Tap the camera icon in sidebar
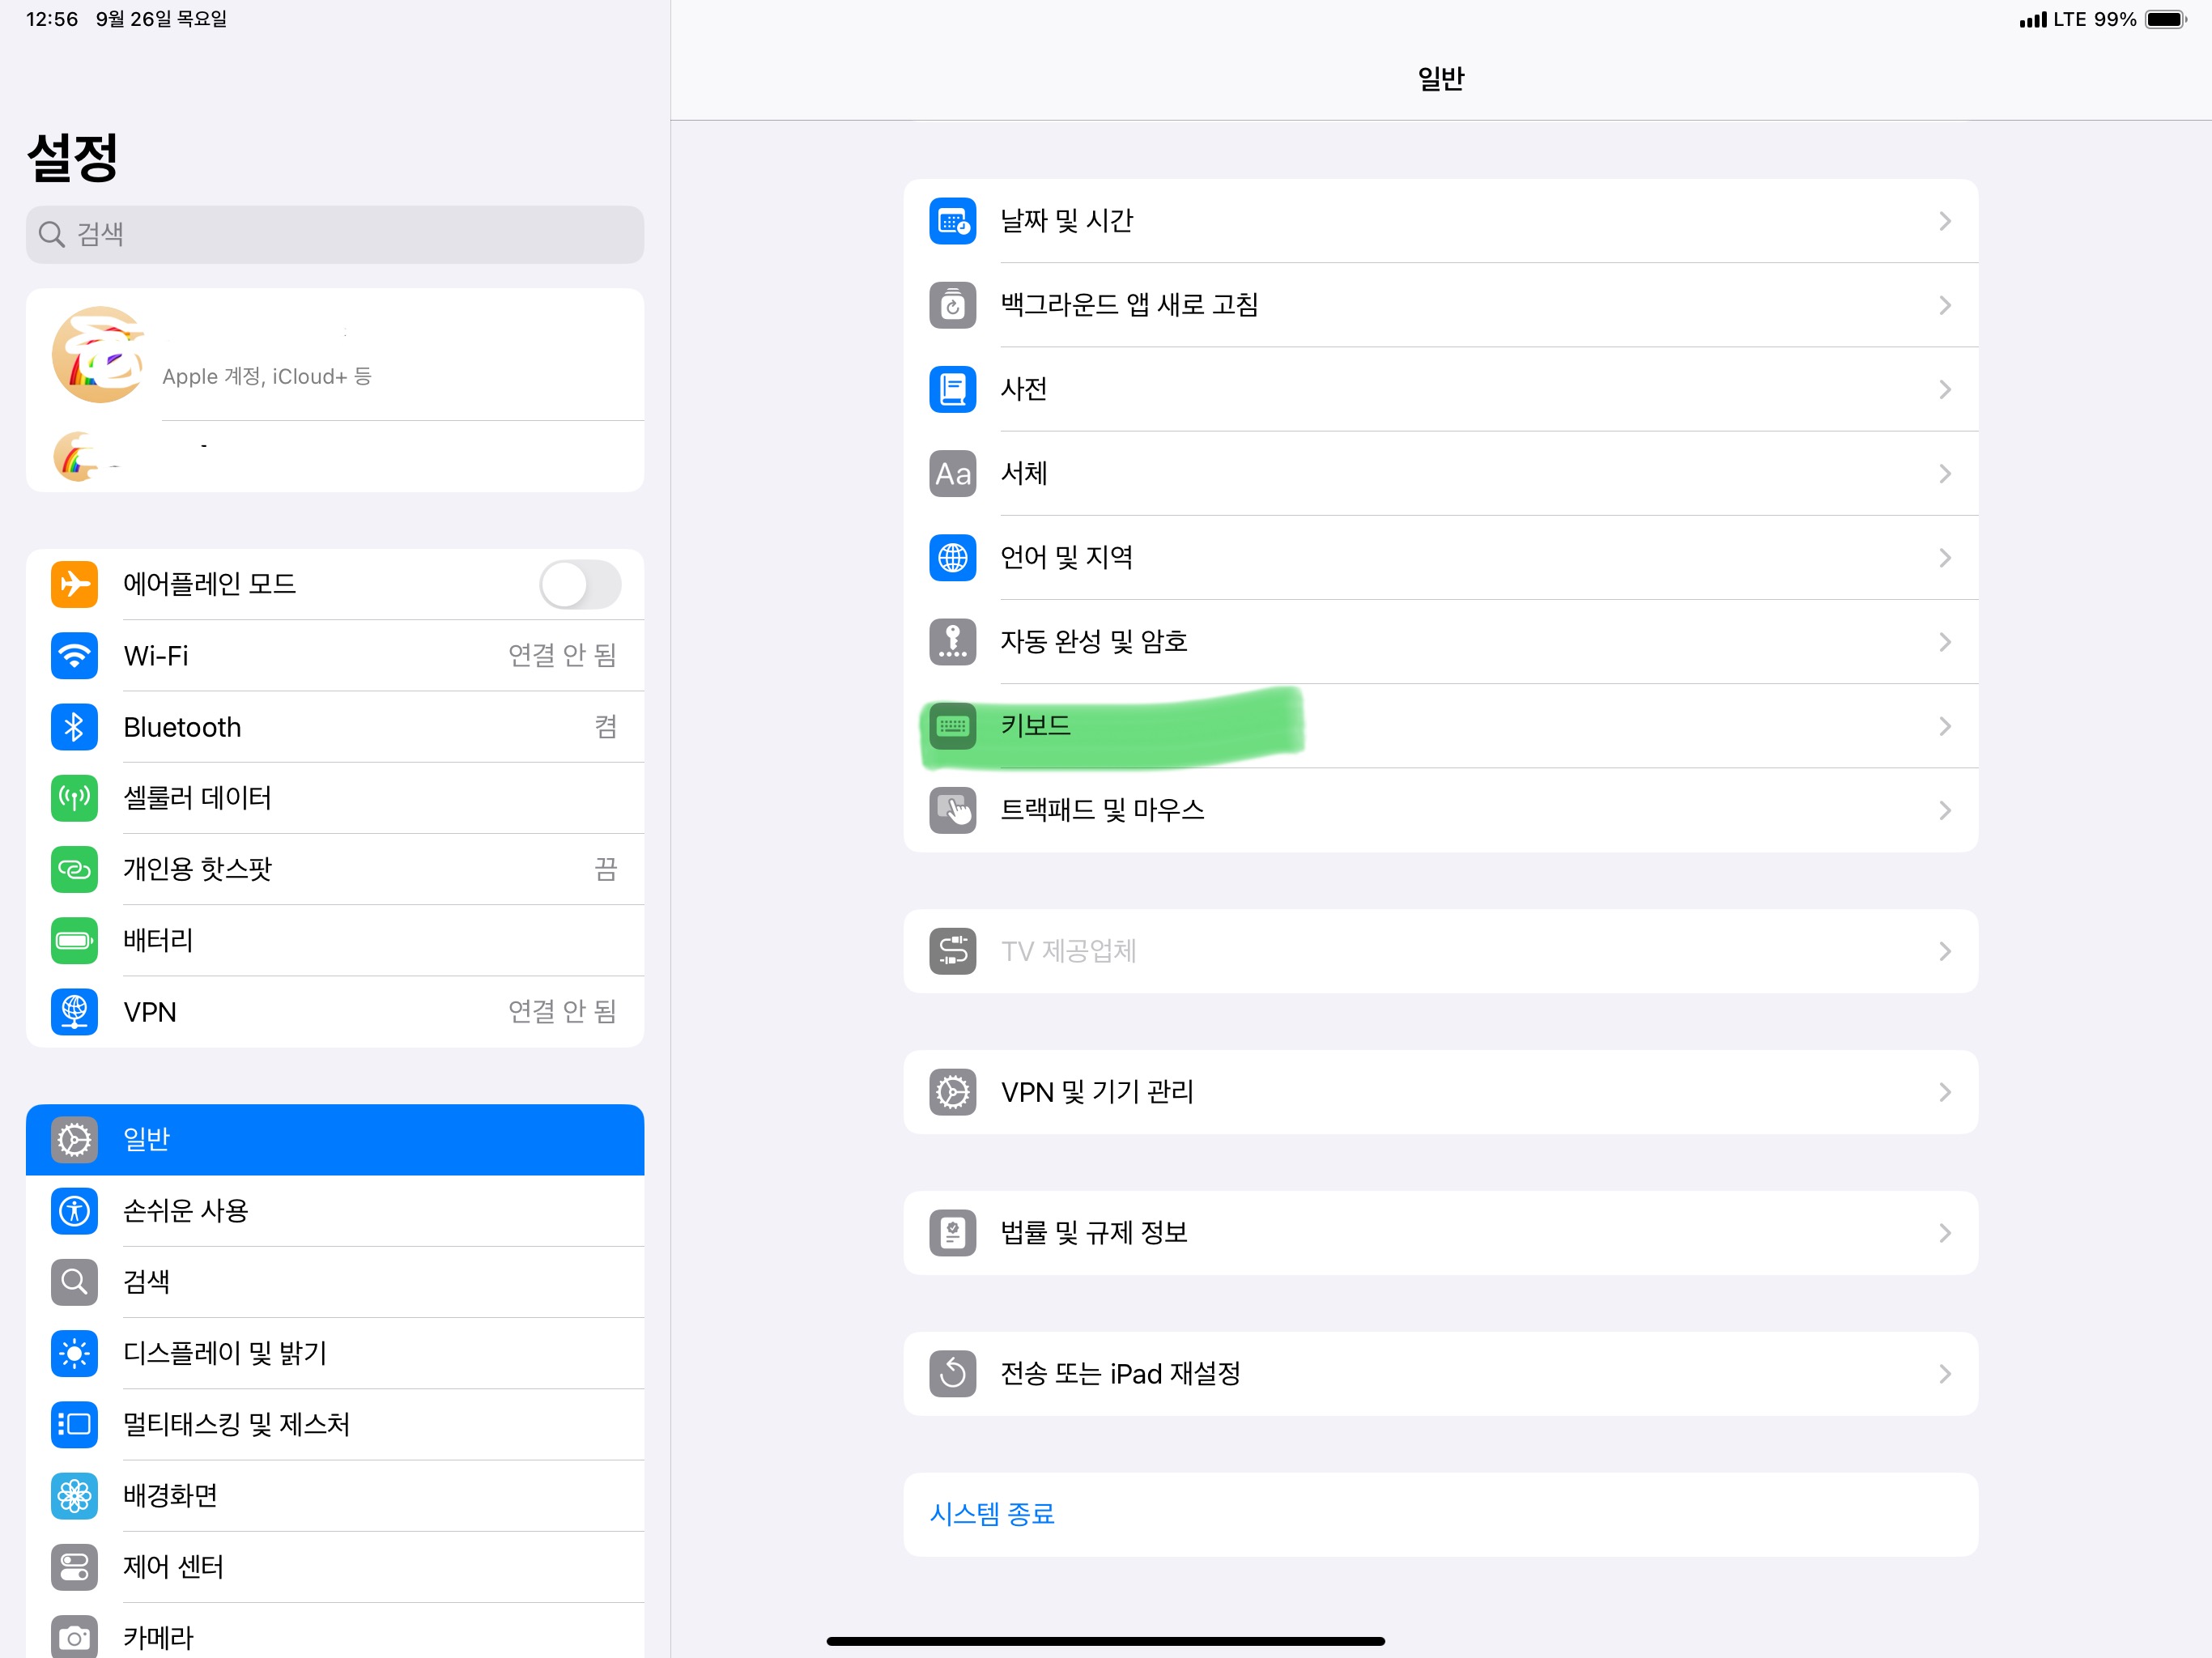Image resolution: width=2212 pixels, height=1658 pixels. pyautogui.click(x=74, y=1637)
